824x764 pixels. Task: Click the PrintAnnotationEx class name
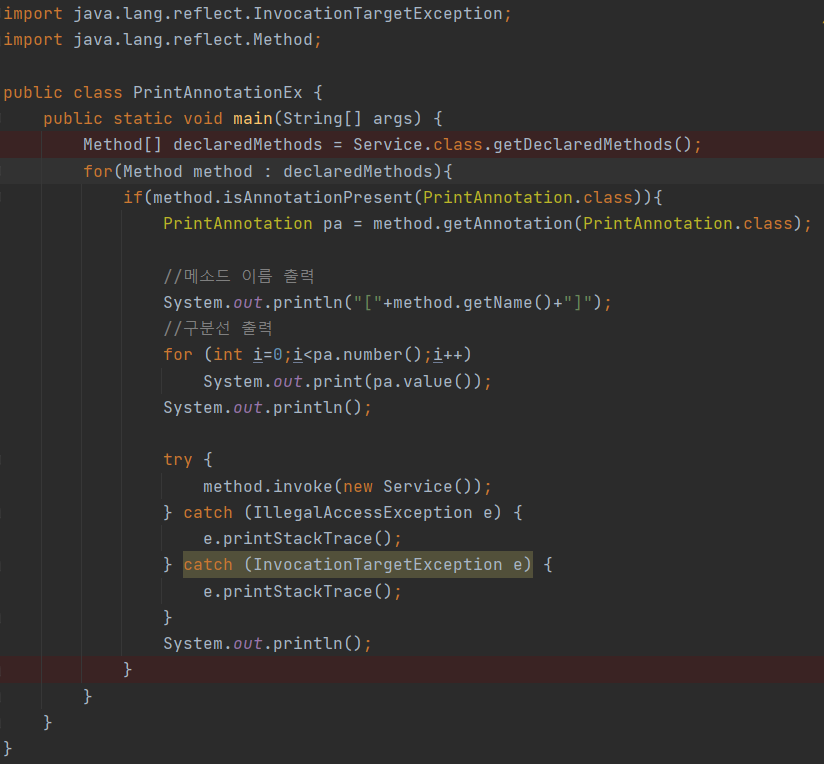(218, 92)
